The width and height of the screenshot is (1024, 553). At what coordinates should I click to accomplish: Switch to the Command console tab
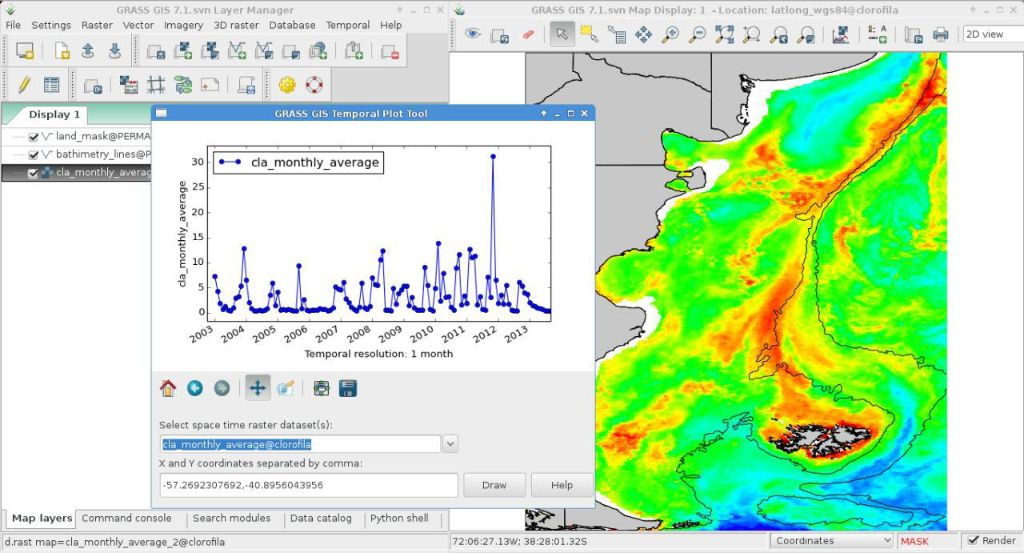126,519
